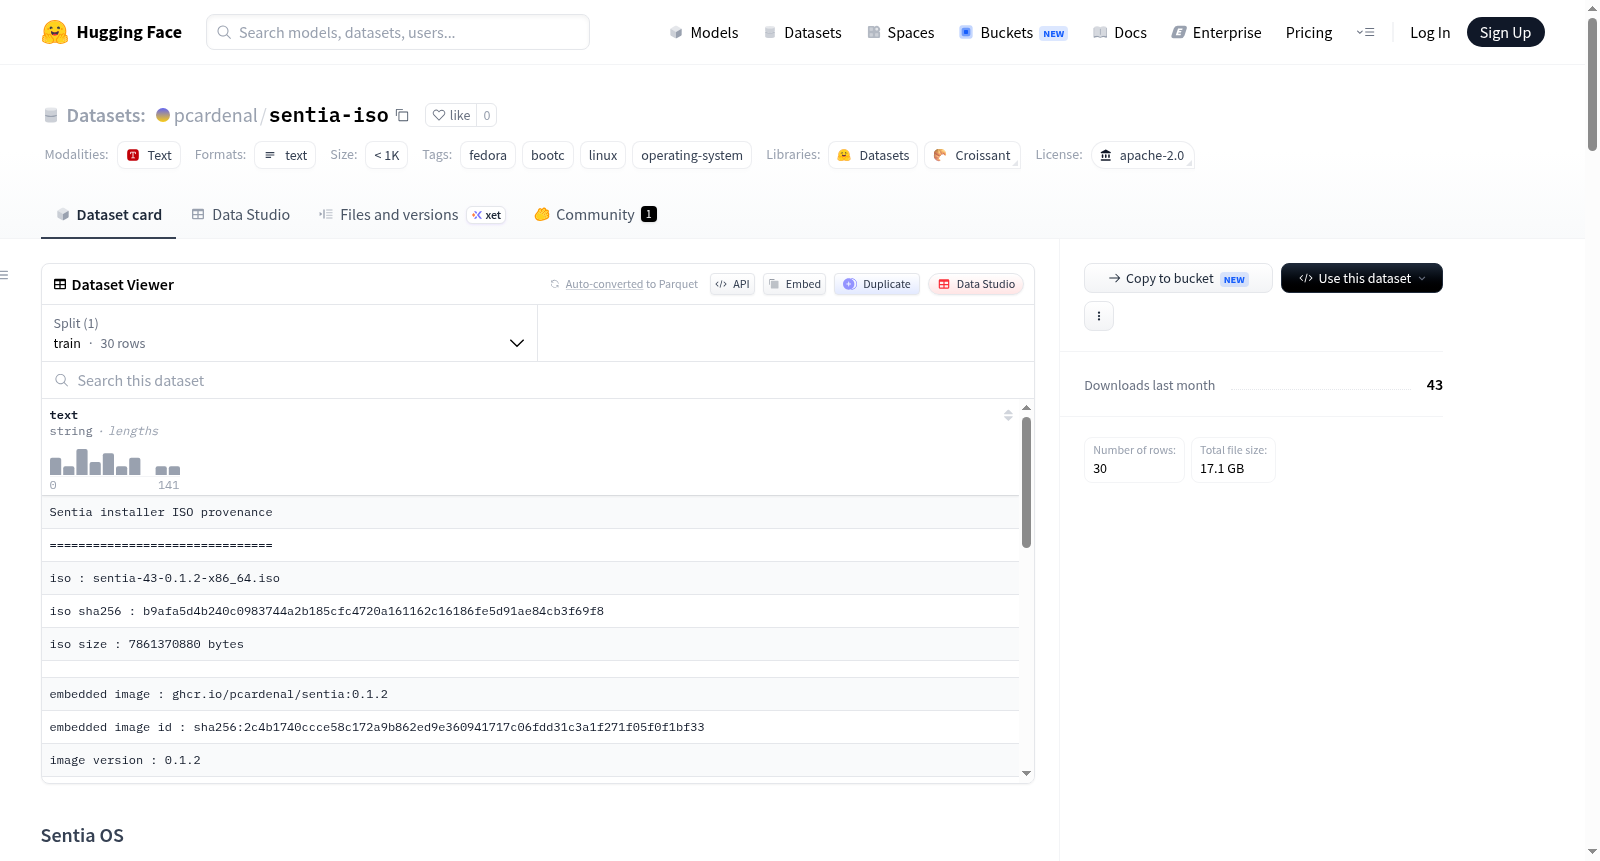The width and height of the screenshot is (1600, 861).
Task: Click the Log In link
Action: pos(1430,32)
